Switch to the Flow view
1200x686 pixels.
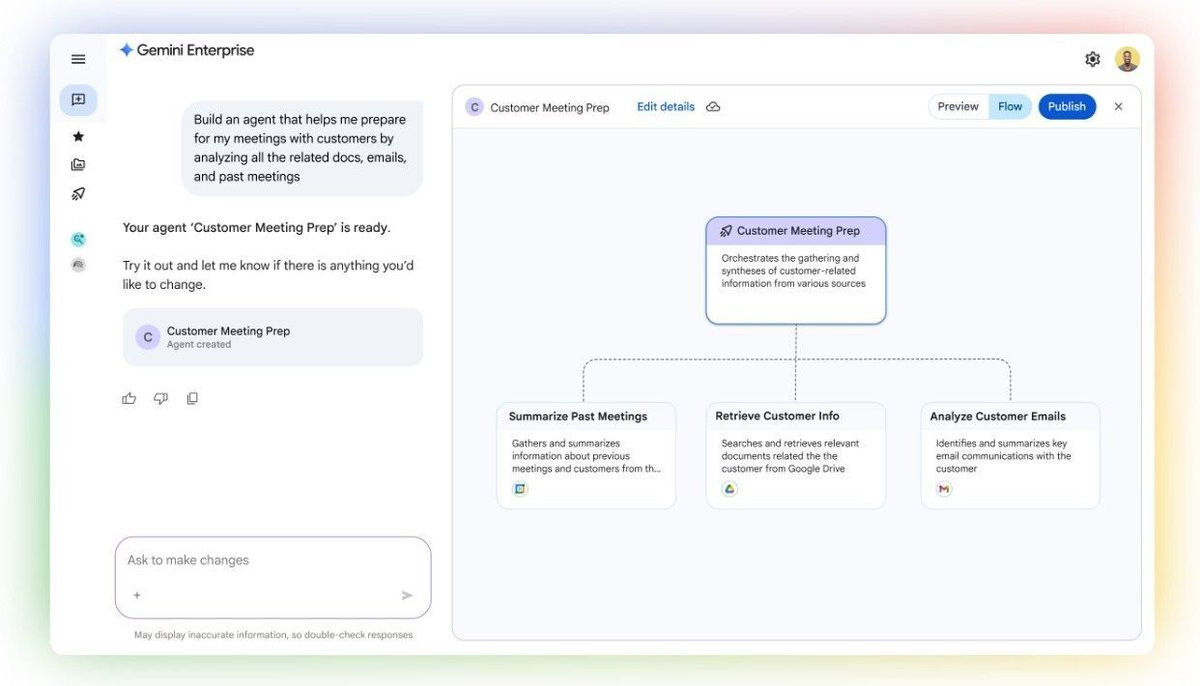[x=1010, y=107]
